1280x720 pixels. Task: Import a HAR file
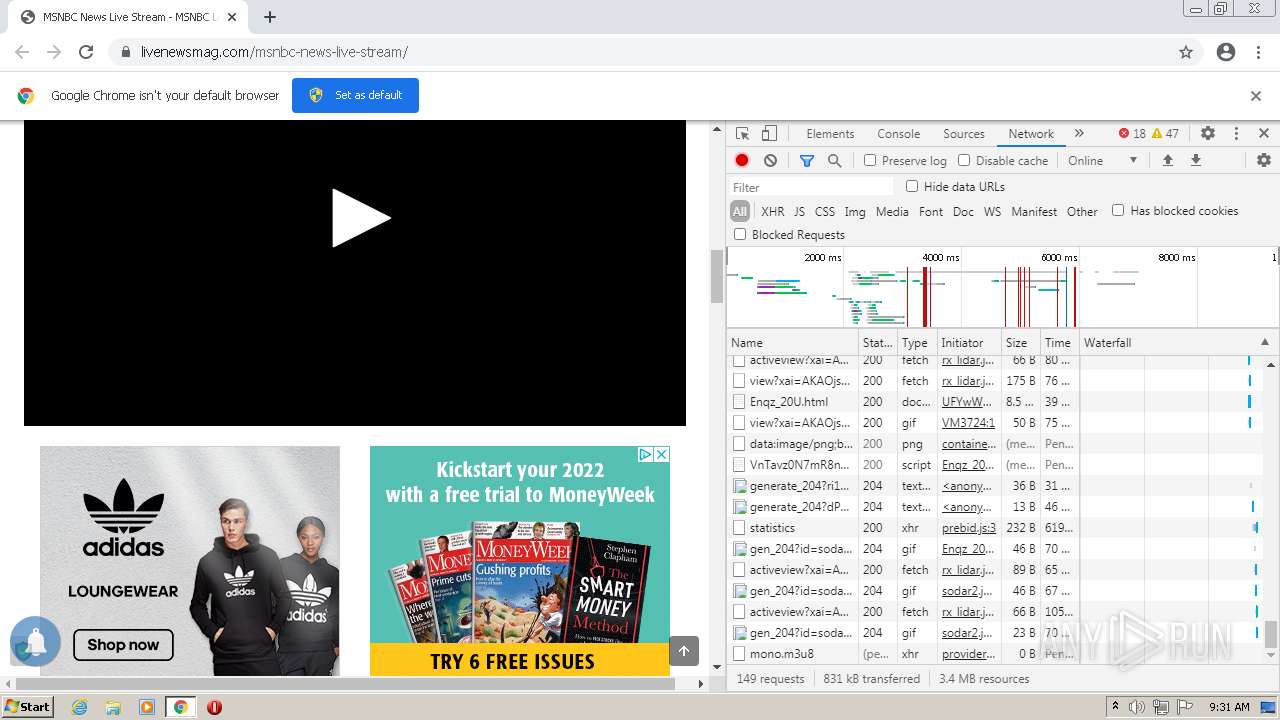pos(1167,160)
